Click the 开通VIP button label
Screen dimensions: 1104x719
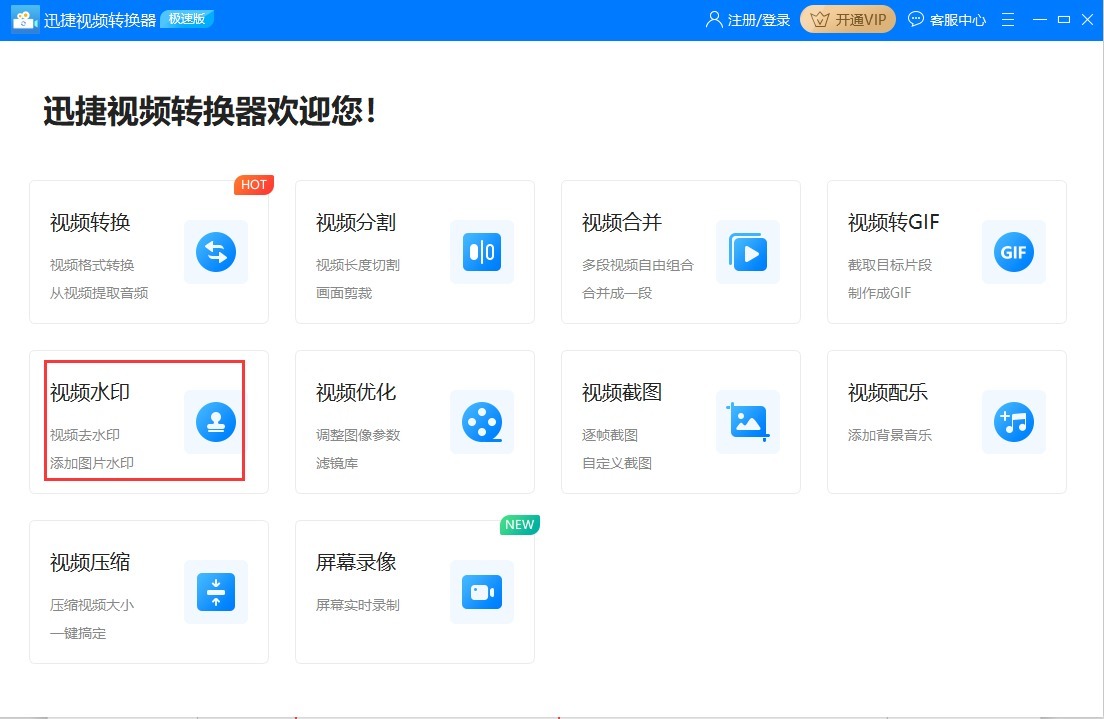coord(860,20)
